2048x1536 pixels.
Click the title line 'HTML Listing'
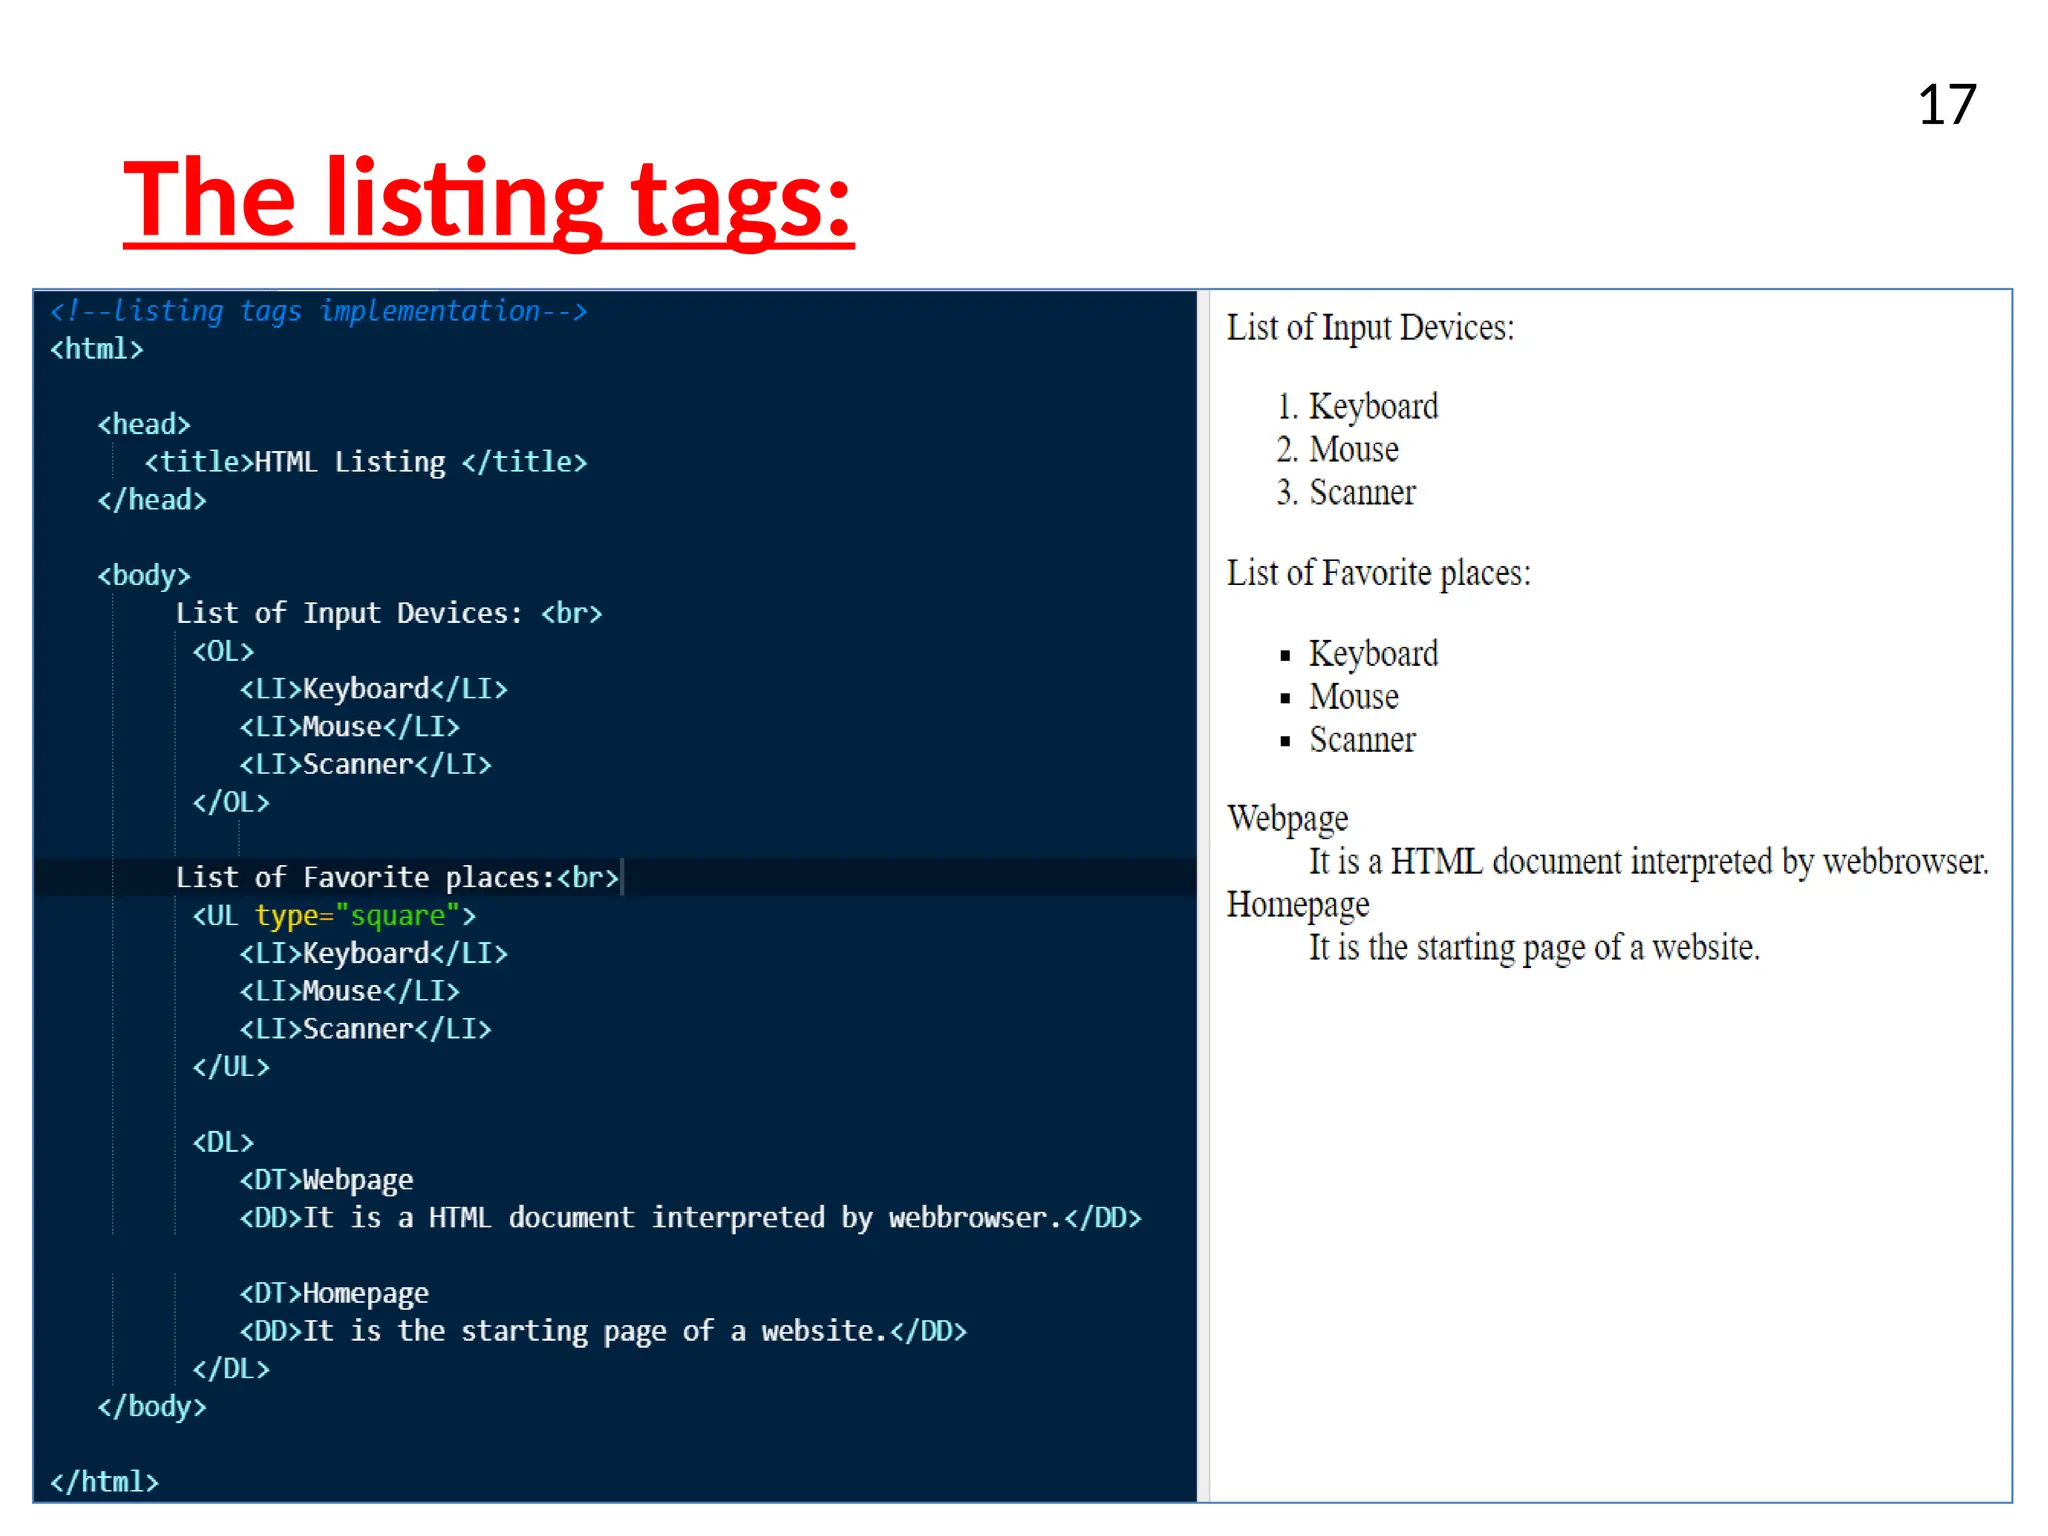coord(365,462)
